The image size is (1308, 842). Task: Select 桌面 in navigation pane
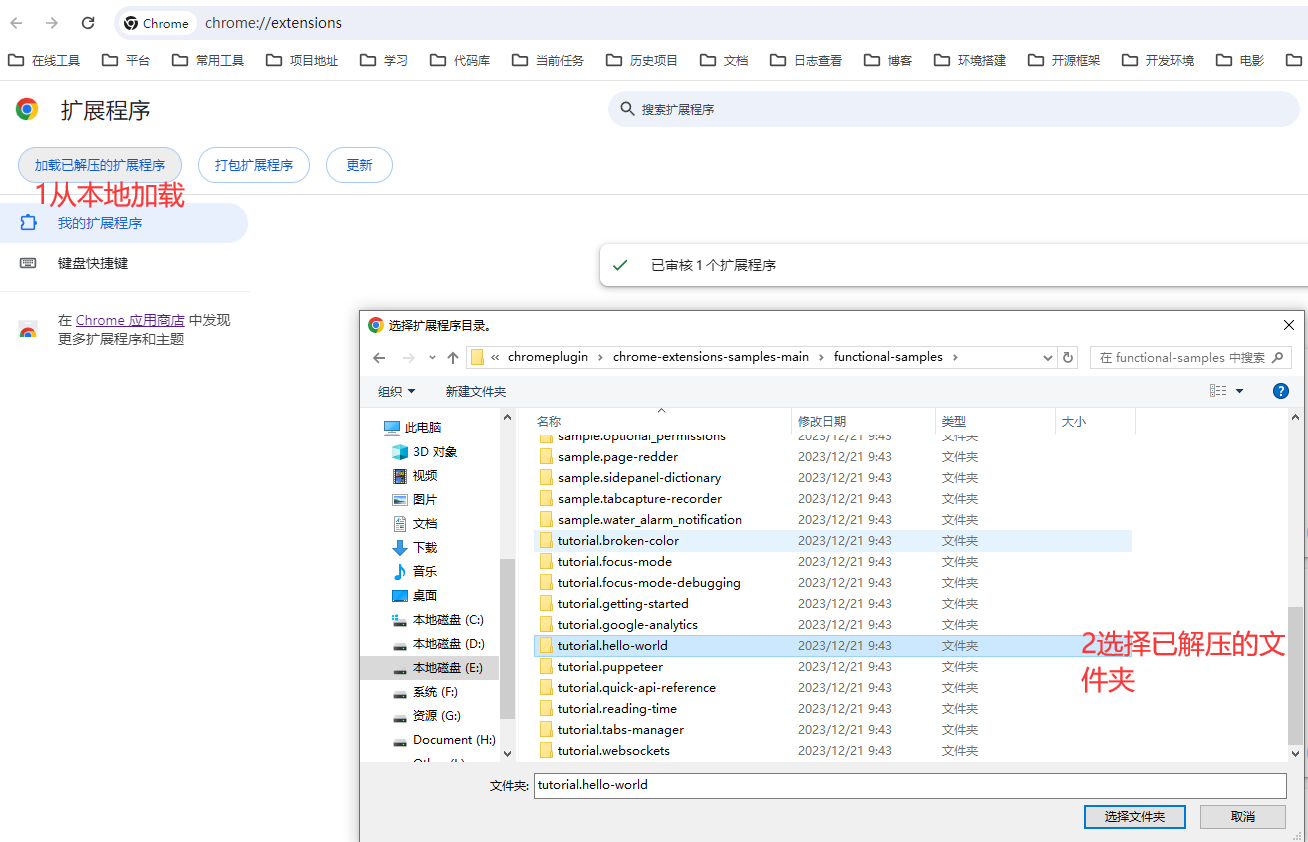click(415, 596)
